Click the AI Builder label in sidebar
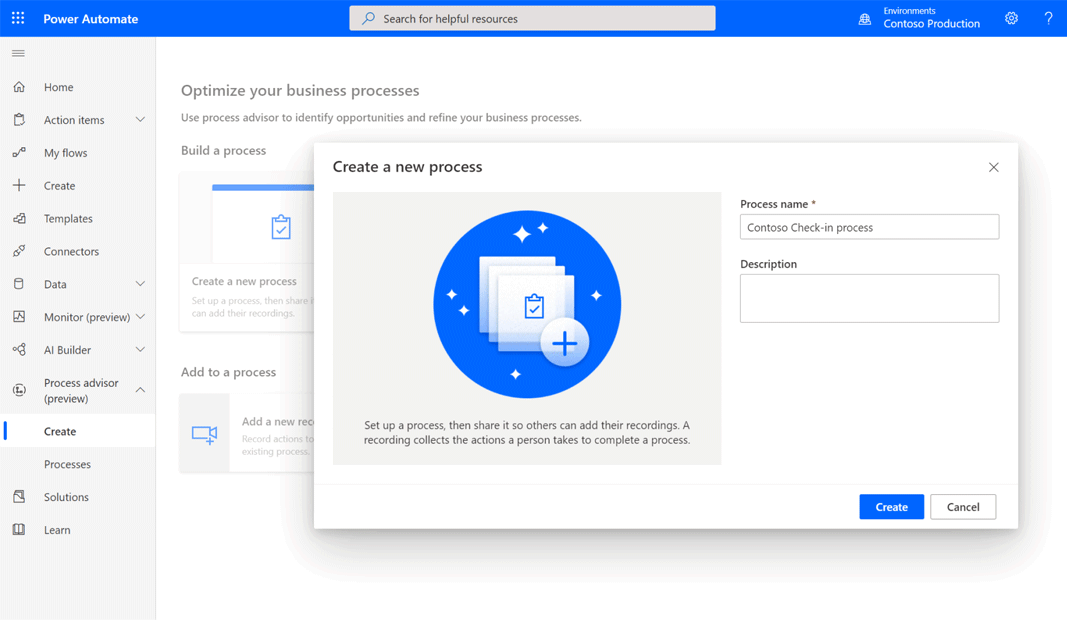 [x=67, y=350]
